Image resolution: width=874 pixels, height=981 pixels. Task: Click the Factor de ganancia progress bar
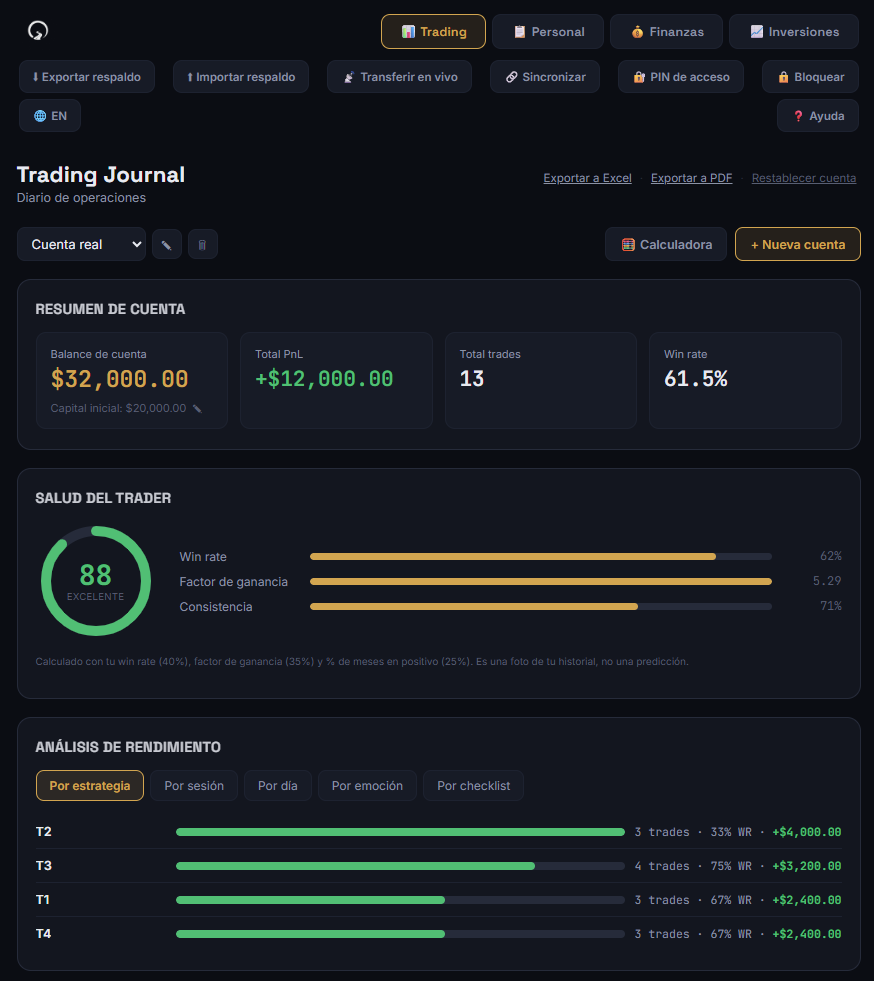tap(541, 581)
